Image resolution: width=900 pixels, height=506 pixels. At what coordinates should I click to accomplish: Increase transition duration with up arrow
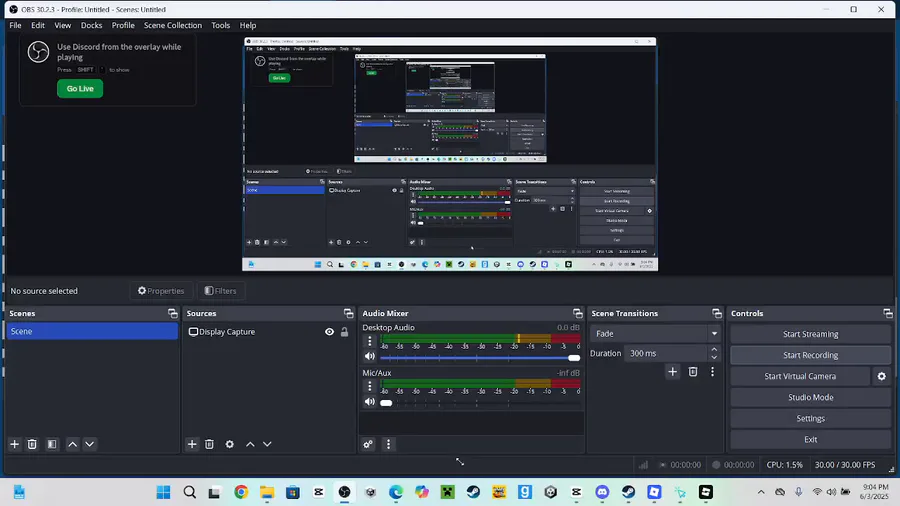coord(714,349)
